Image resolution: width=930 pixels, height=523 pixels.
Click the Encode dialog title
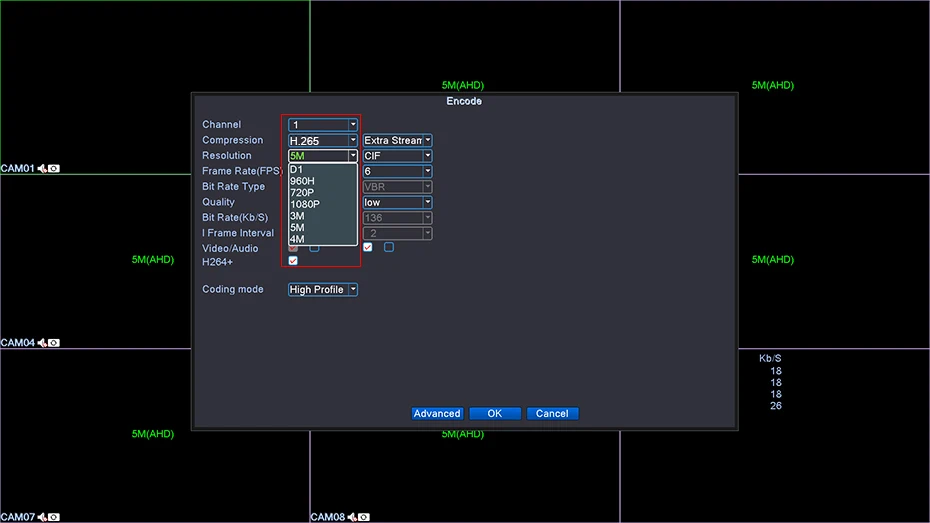(464, 101)
